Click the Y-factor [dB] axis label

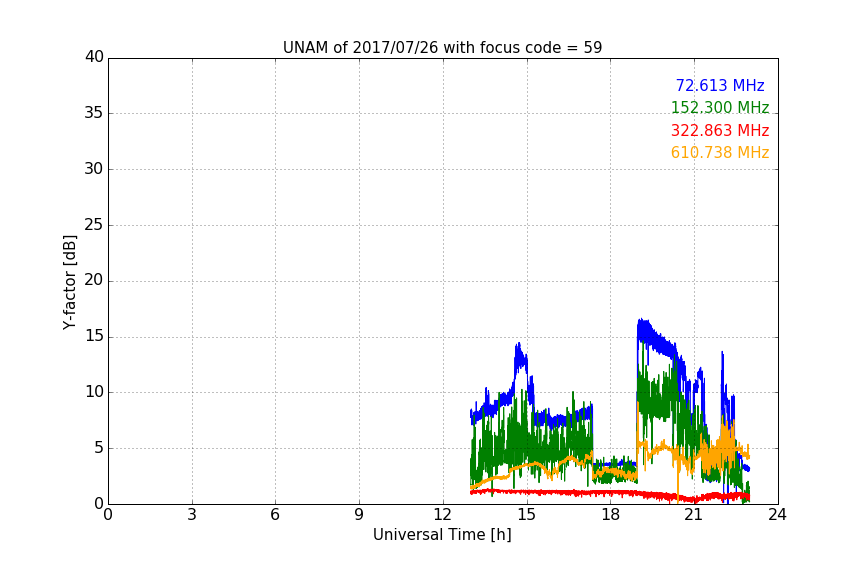[69, 282]
